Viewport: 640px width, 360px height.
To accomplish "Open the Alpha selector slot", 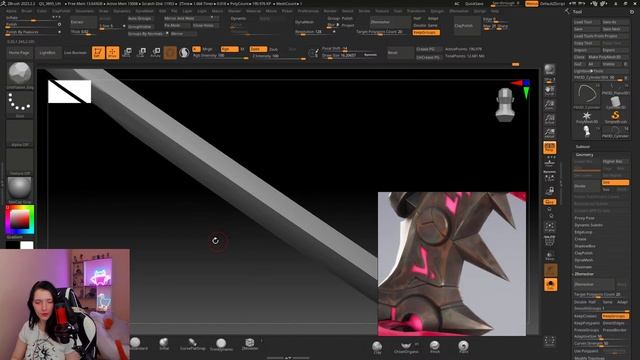I will pyautogui.click(x=20, y=133).
